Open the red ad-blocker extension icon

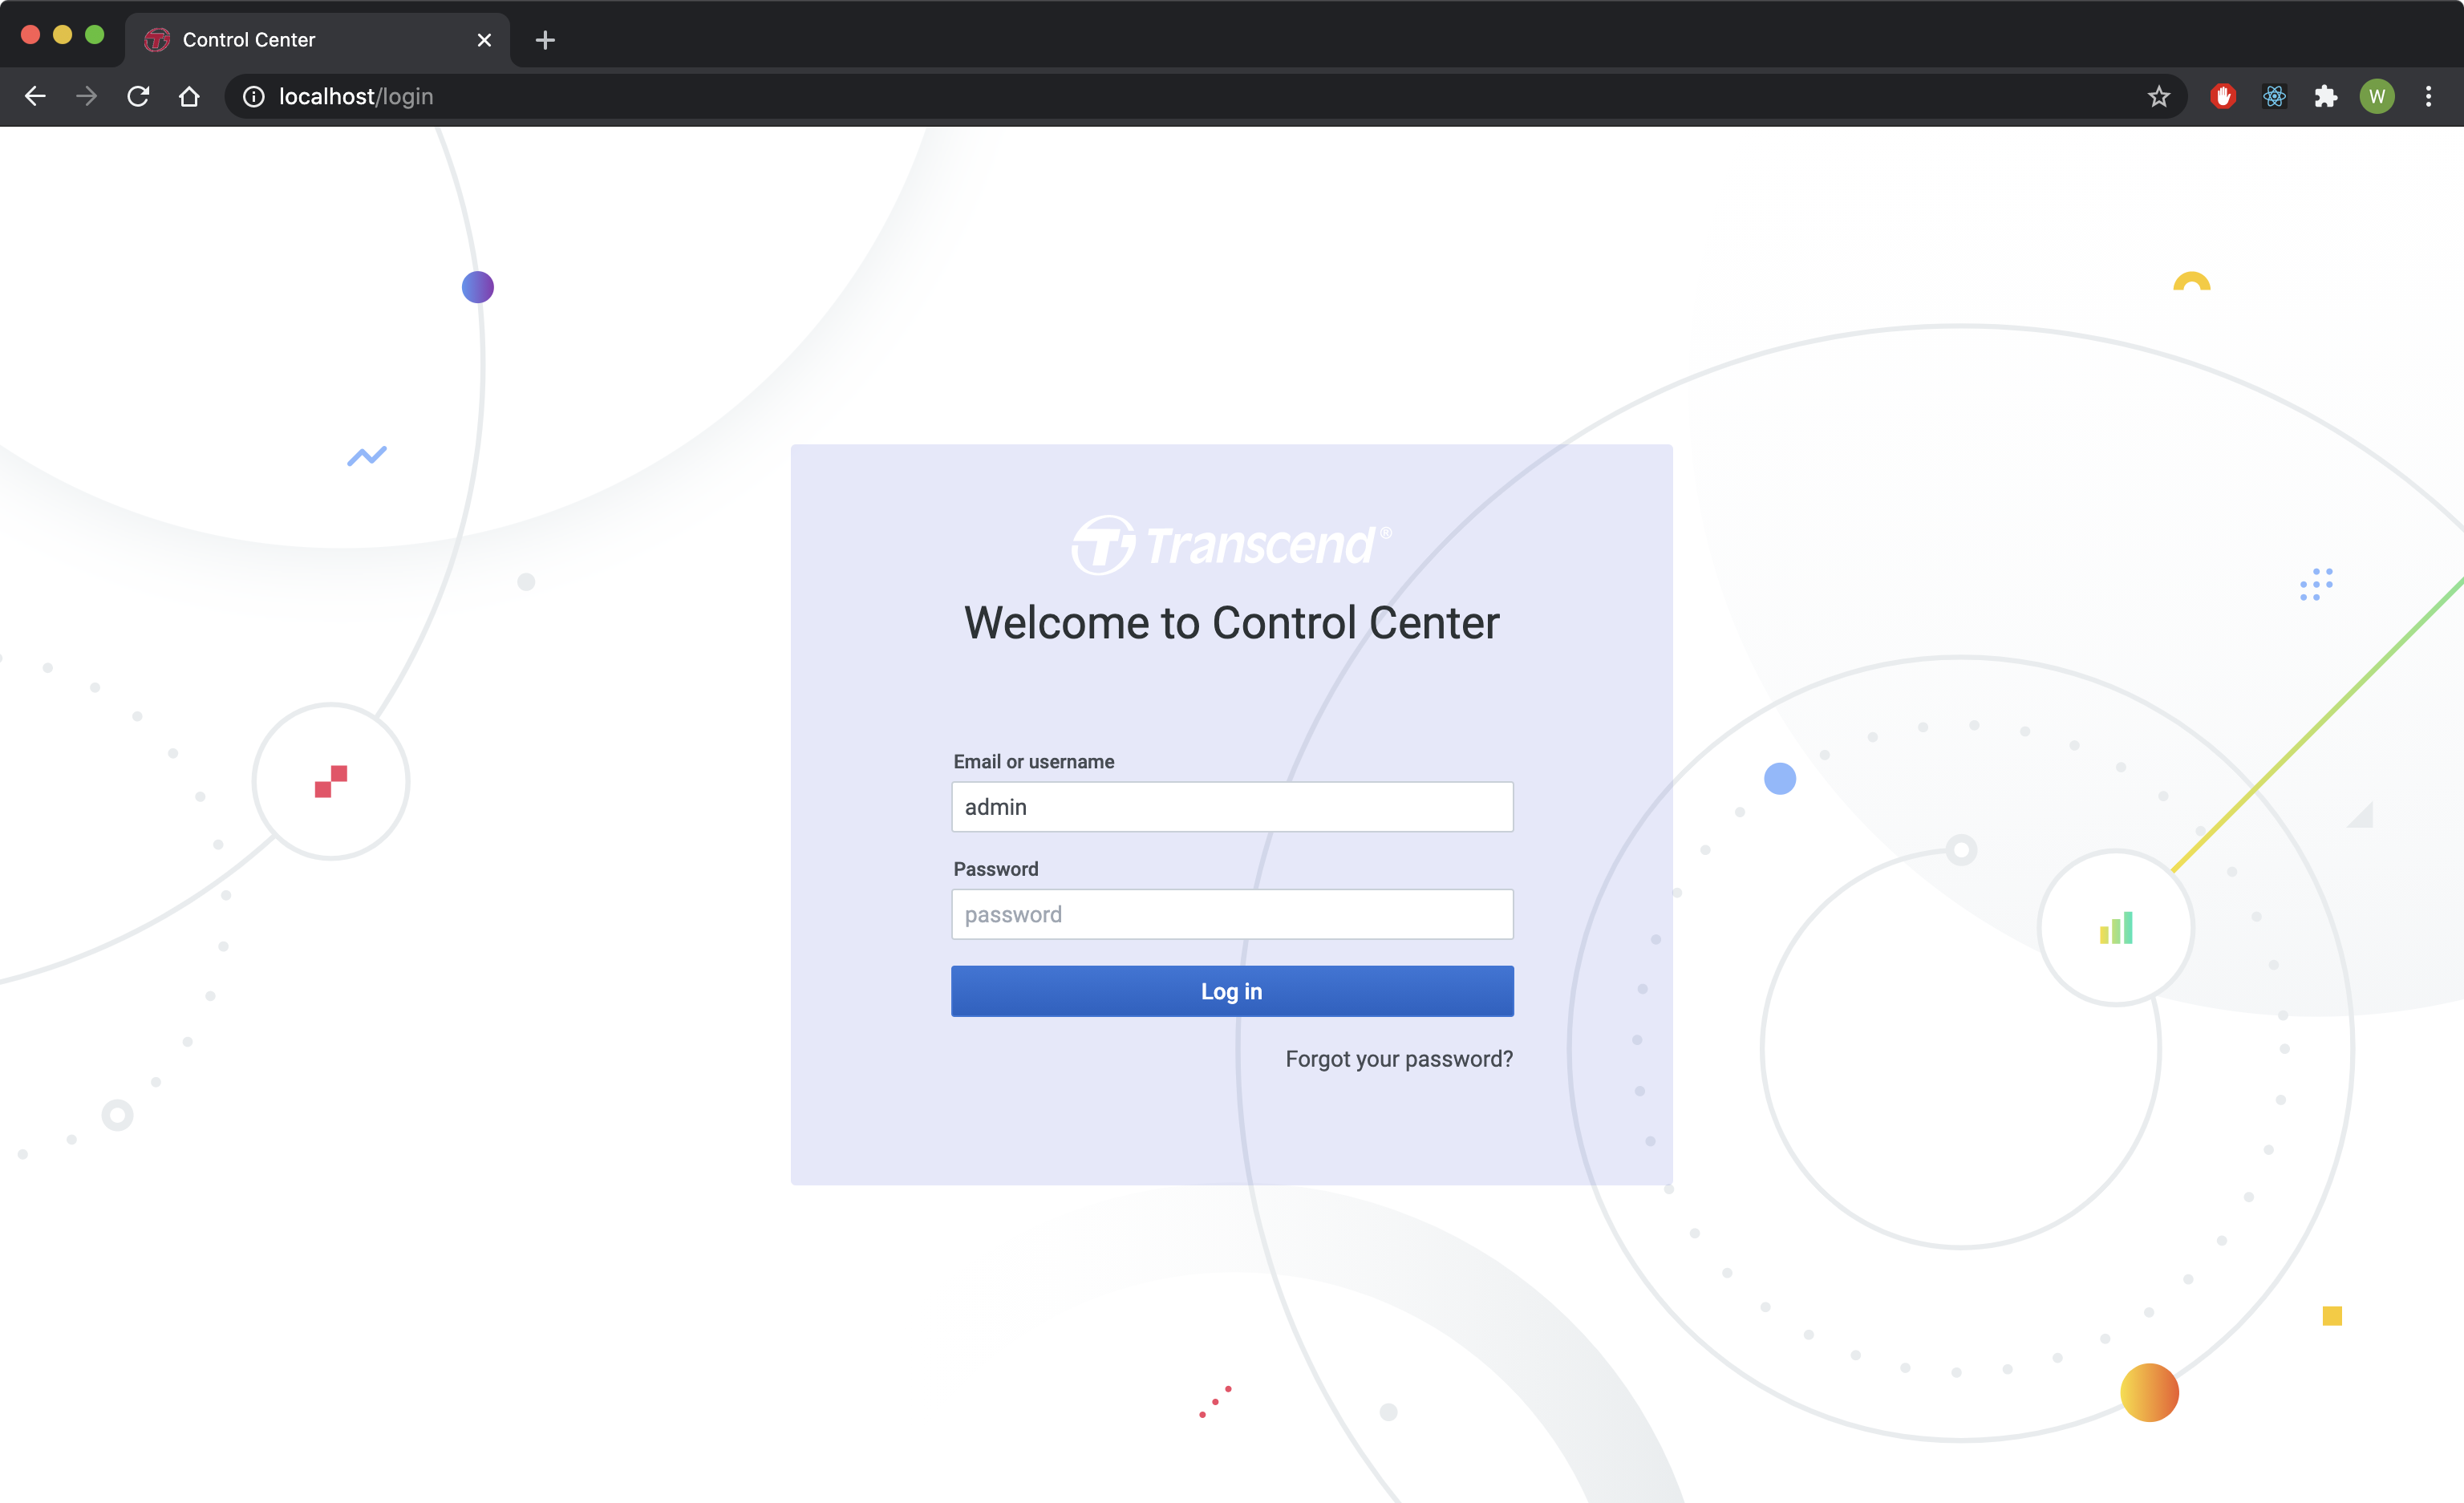click(x=2222, y=96)
